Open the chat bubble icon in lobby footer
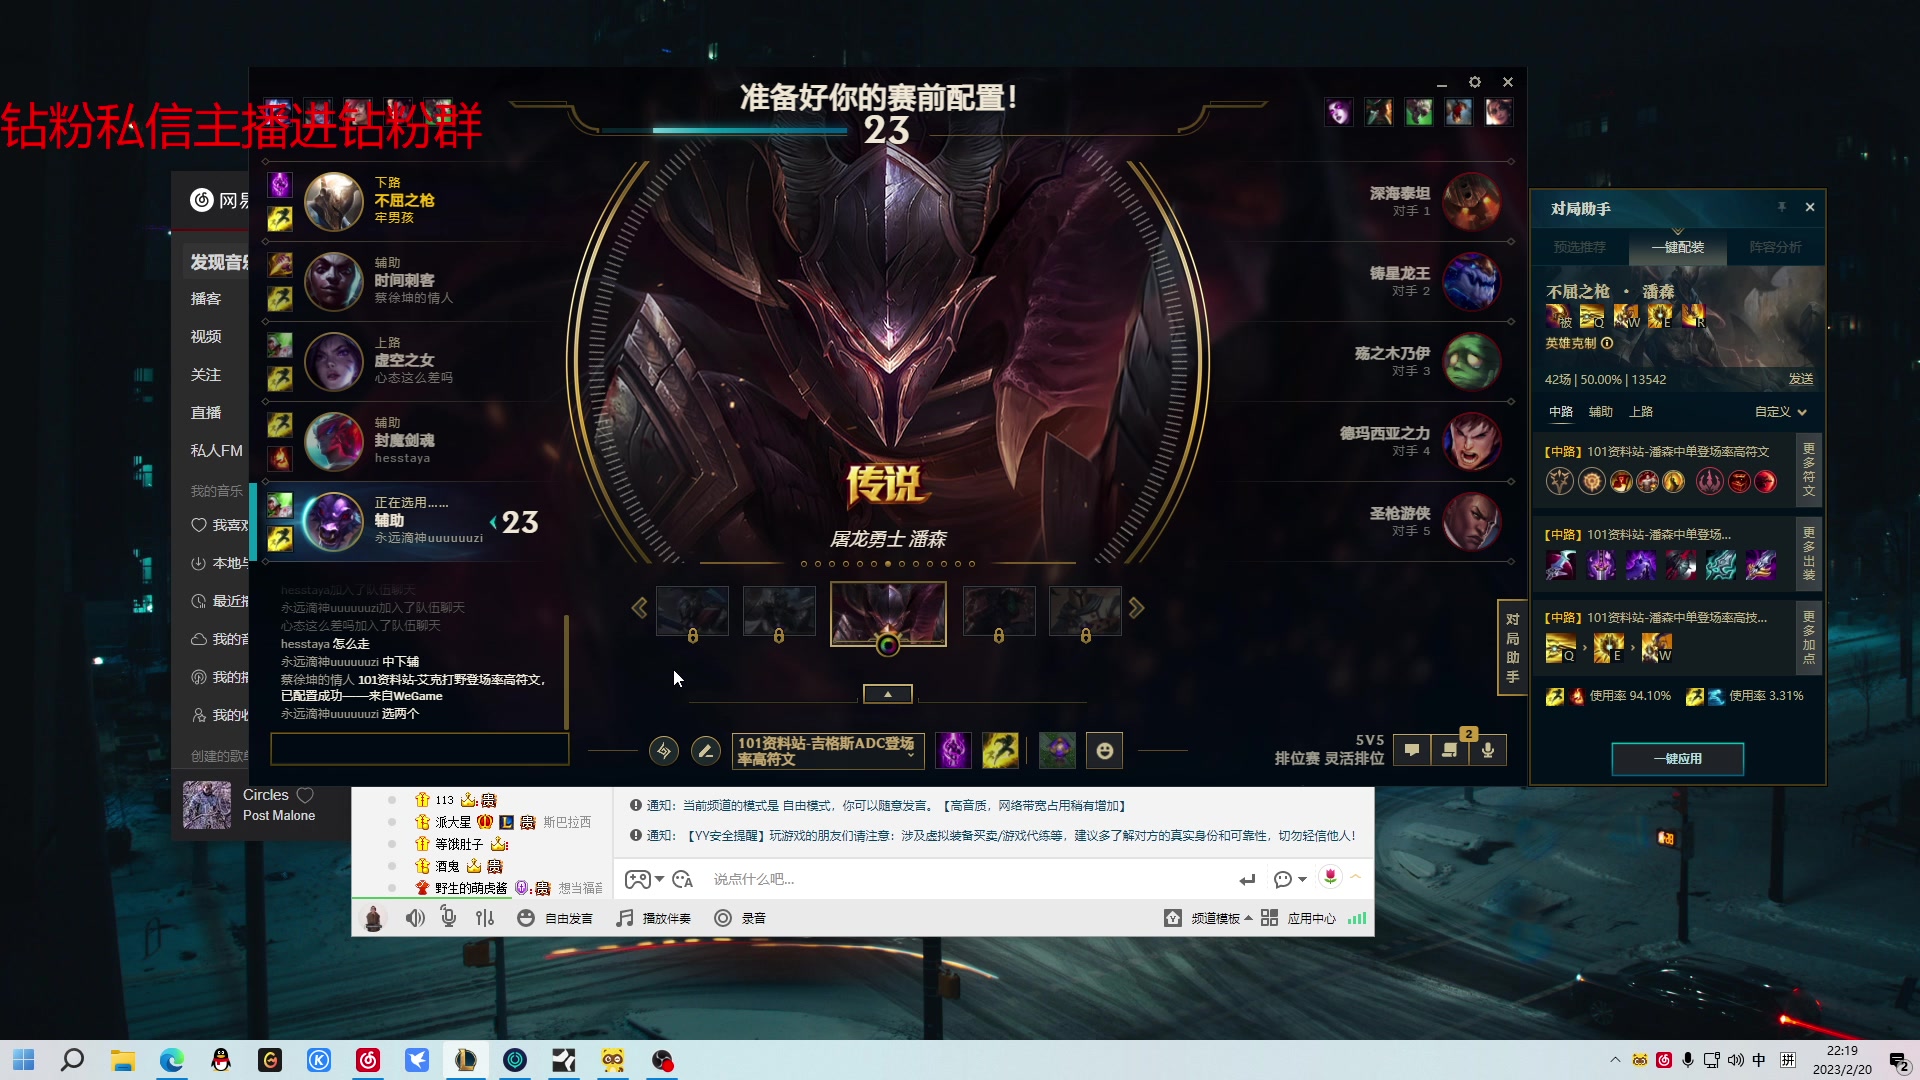This screenshot has width=1920, height=1080. (1412, 750)
